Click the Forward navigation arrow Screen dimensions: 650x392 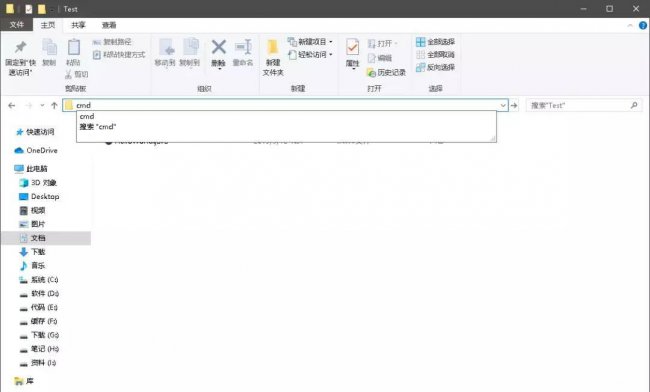[29, 106]
